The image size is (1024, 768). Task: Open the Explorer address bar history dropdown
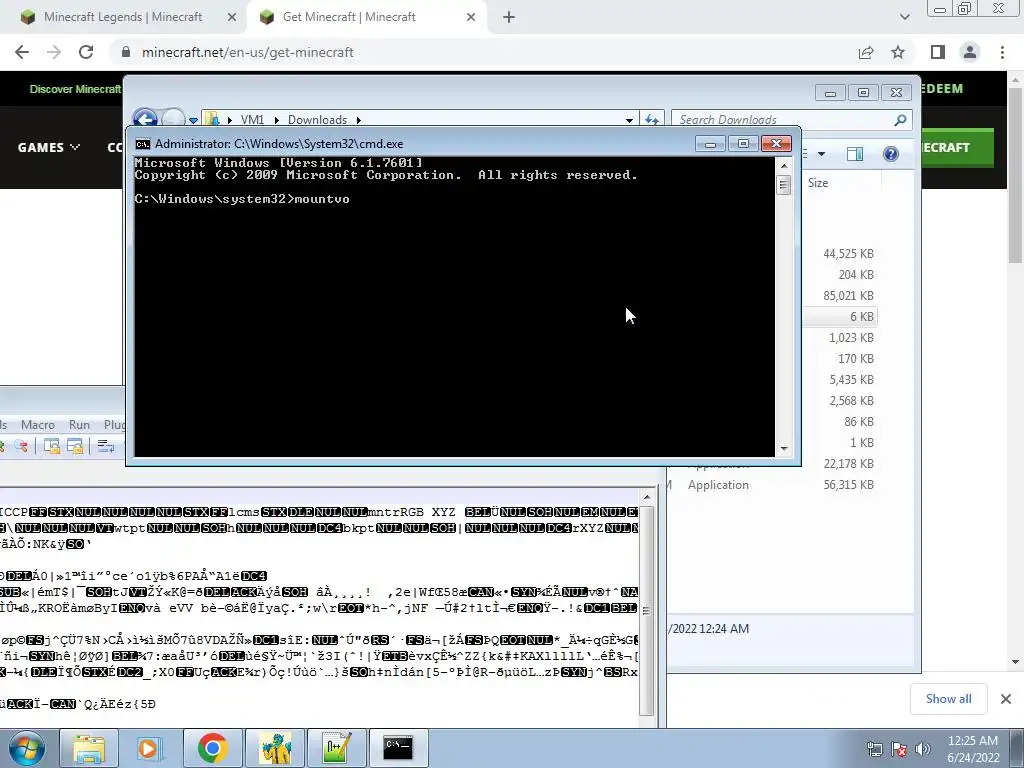629,120
